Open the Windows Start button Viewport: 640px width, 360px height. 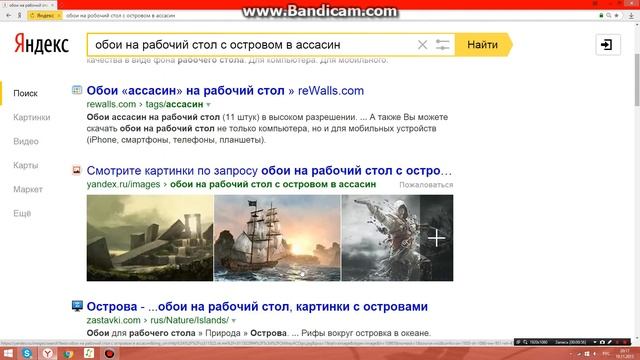[8, 353]
